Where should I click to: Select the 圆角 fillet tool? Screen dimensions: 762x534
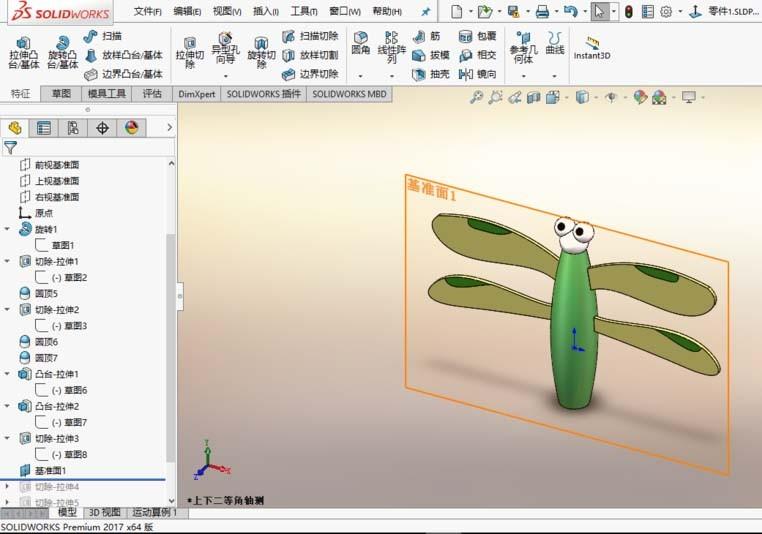(x=361, y=42)
